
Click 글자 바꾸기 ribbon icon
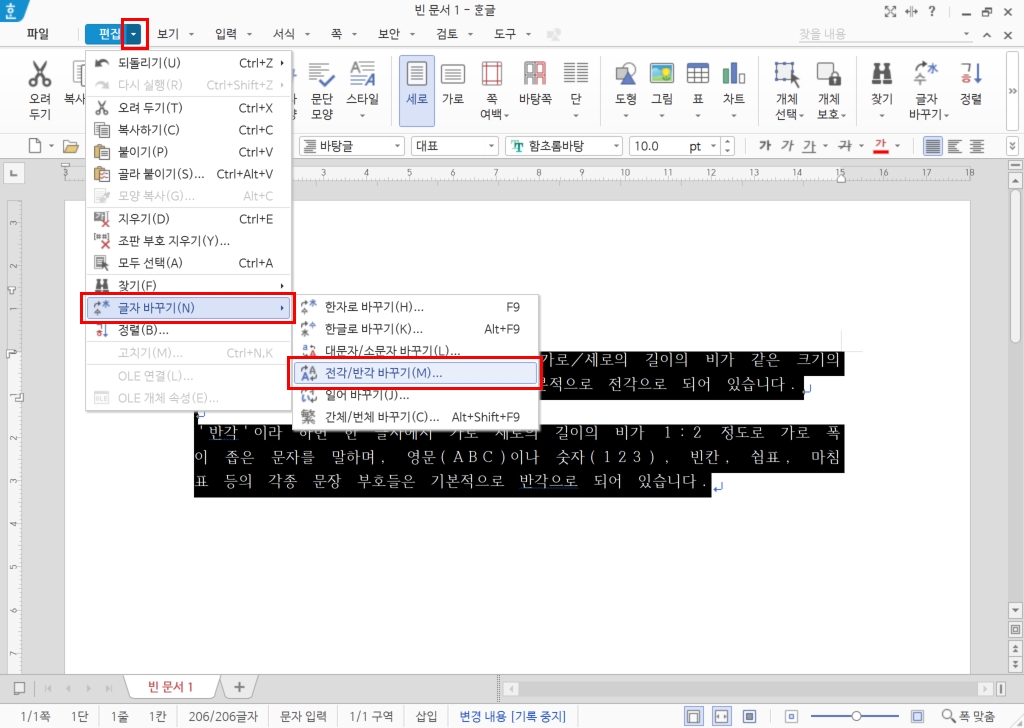[x=926, y=74]
